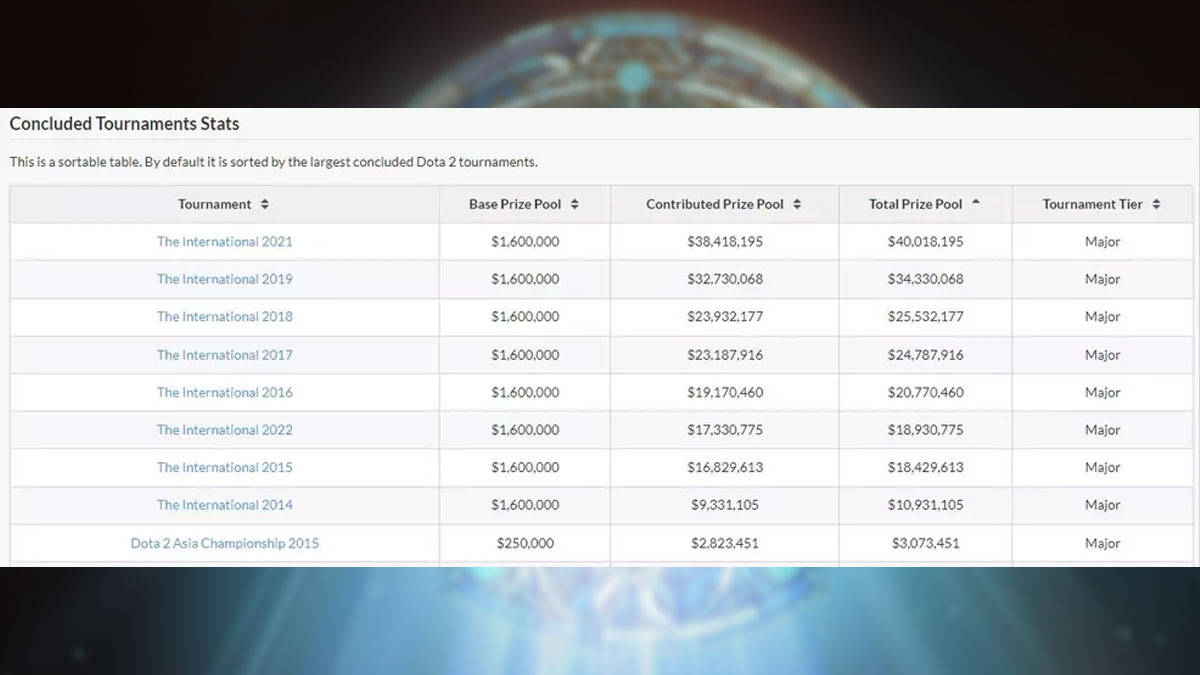This screenshot has height=675, width=1200.
Task: Select contributed value $38,418,195
Action: tap(725, 242)
